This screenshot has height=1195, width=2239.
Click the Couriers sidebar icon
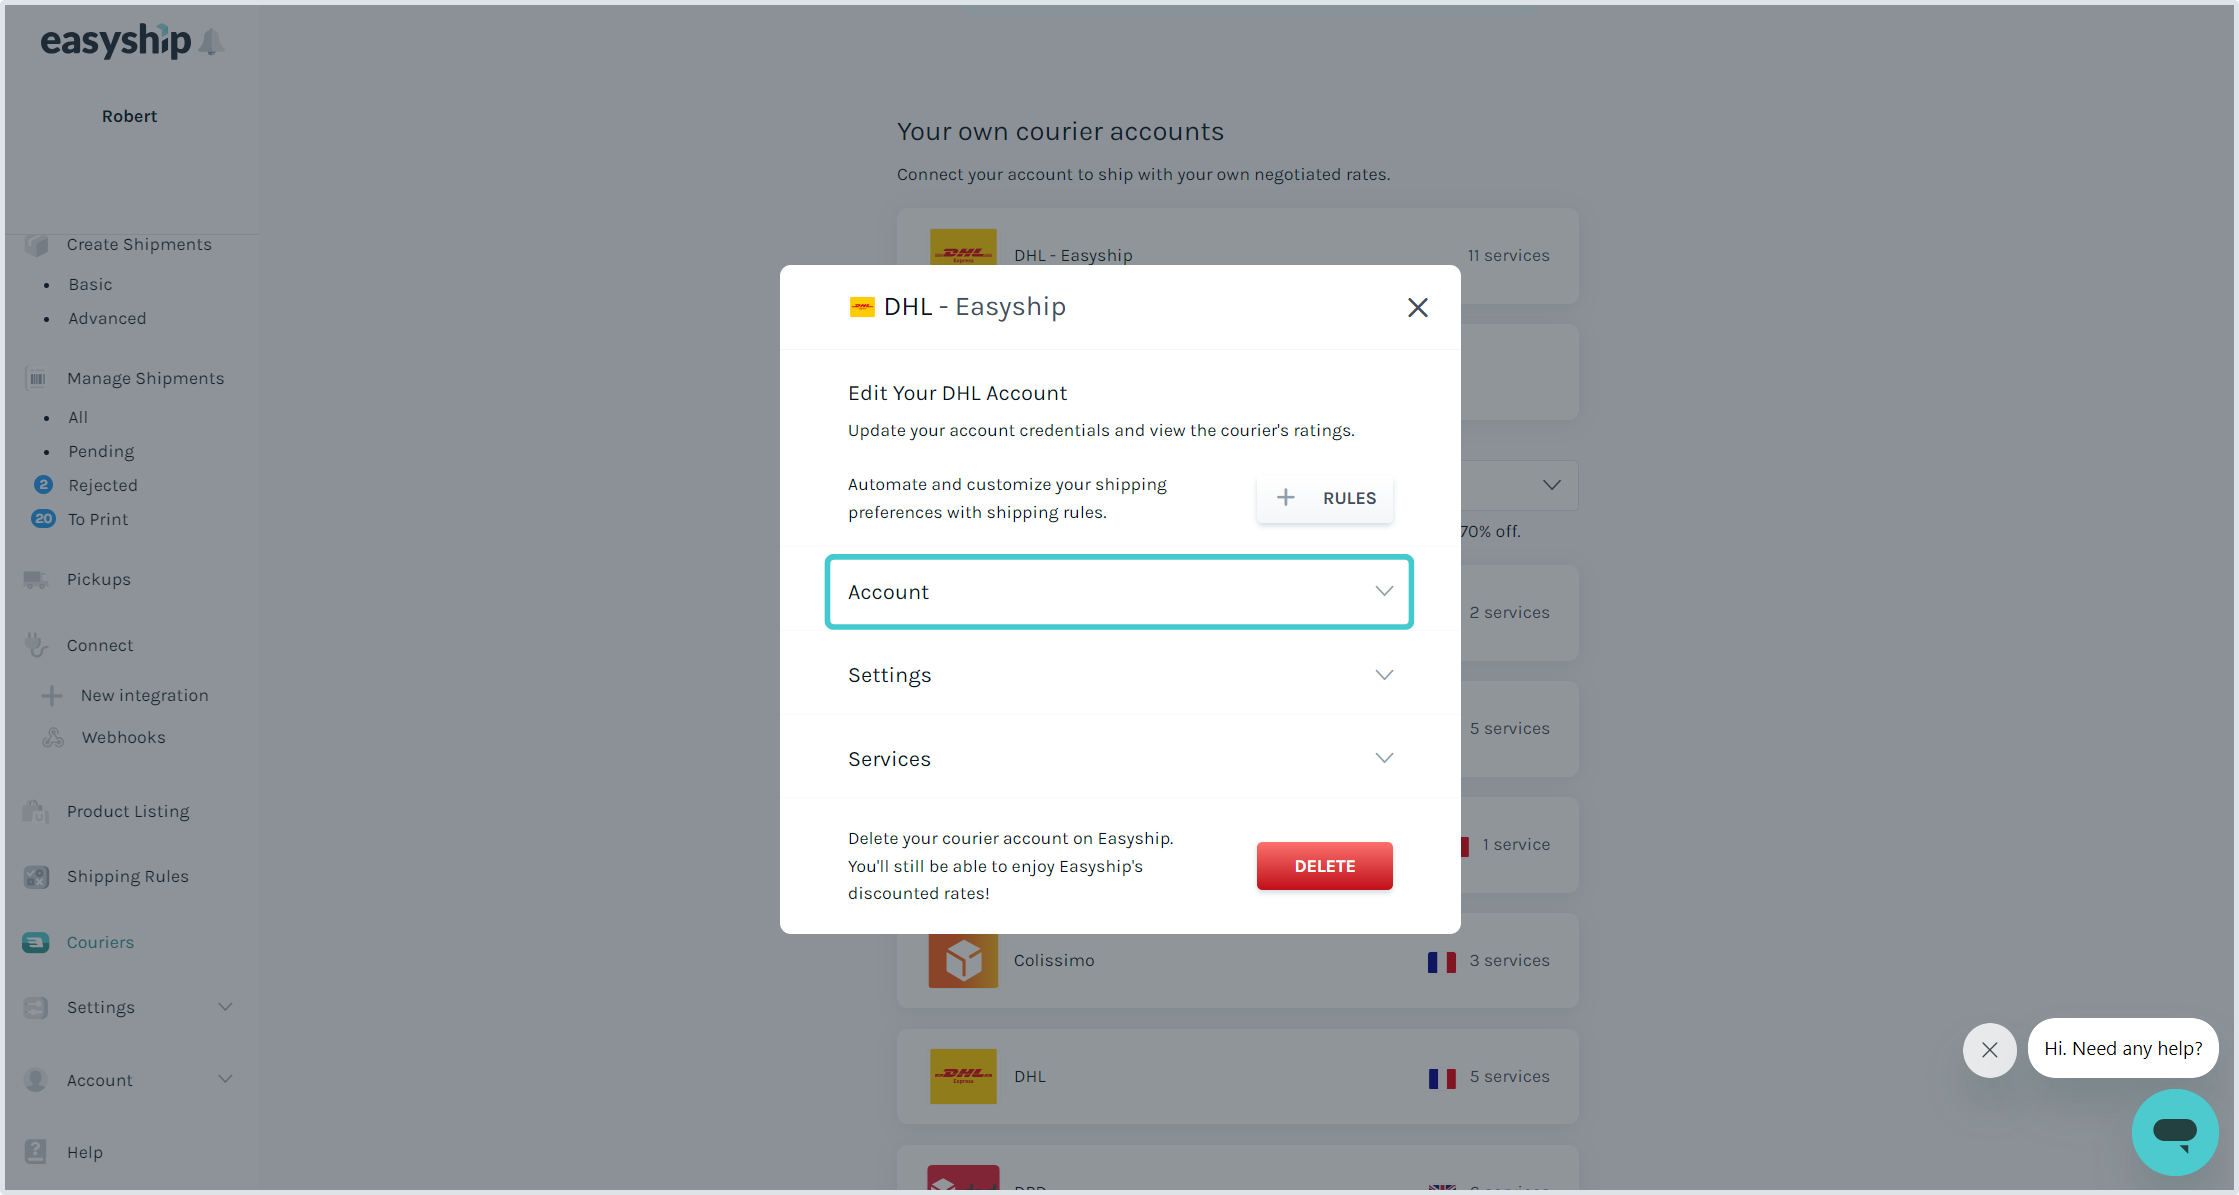(x=36, y=942)
